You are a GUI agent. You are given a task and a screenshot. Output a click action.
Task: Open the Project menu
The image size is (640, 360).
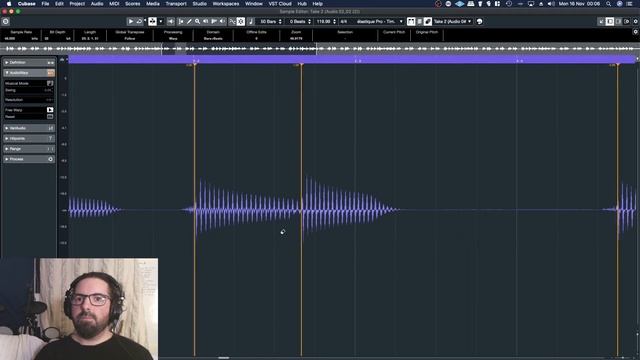77,4
